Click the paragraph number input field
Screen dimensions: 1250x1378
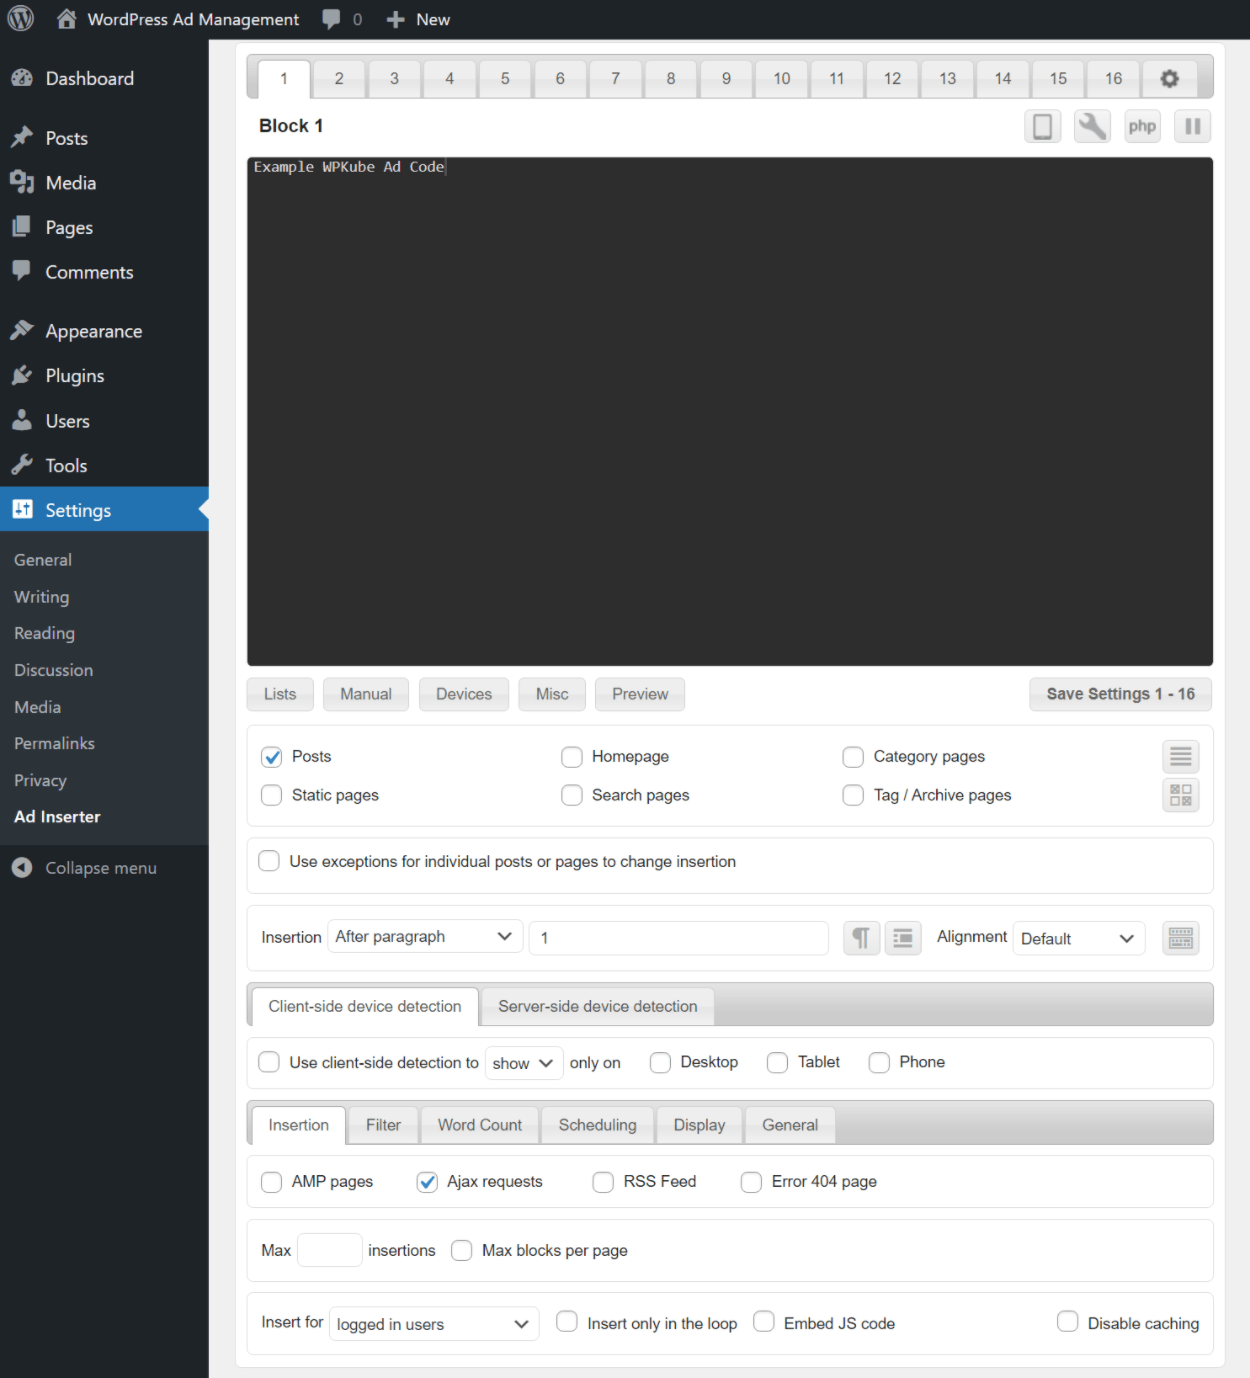(x=679, y=938)
